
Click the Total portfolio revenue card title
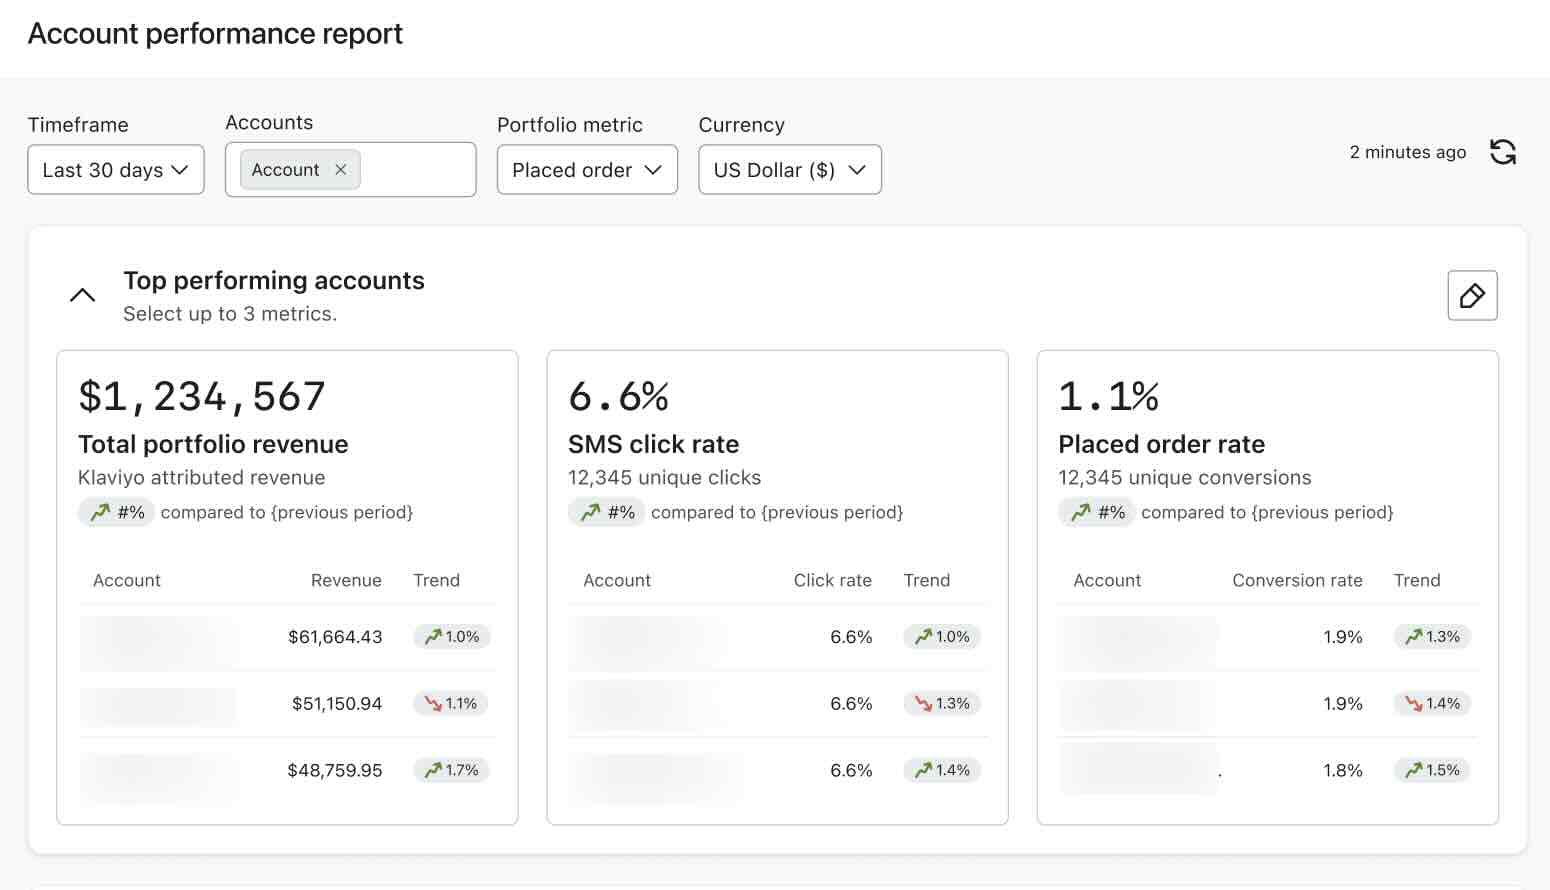click(x=213, y=444)
